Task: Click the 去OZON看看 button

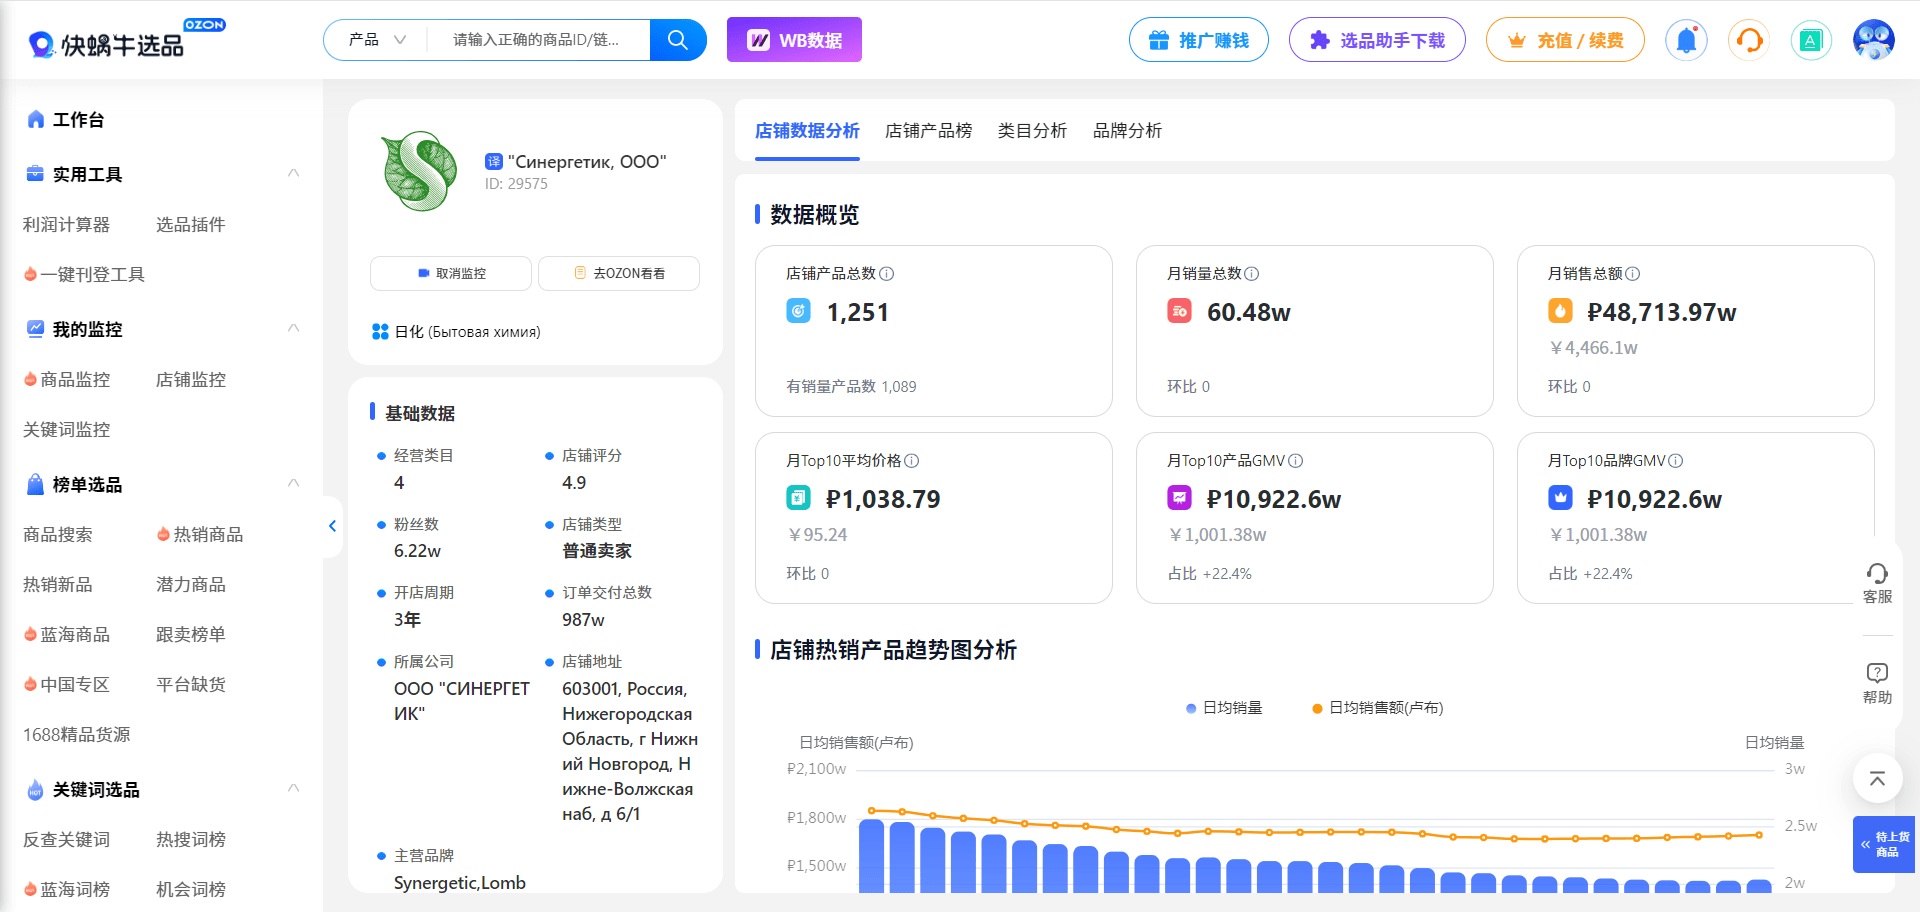Action: (618, 273)
